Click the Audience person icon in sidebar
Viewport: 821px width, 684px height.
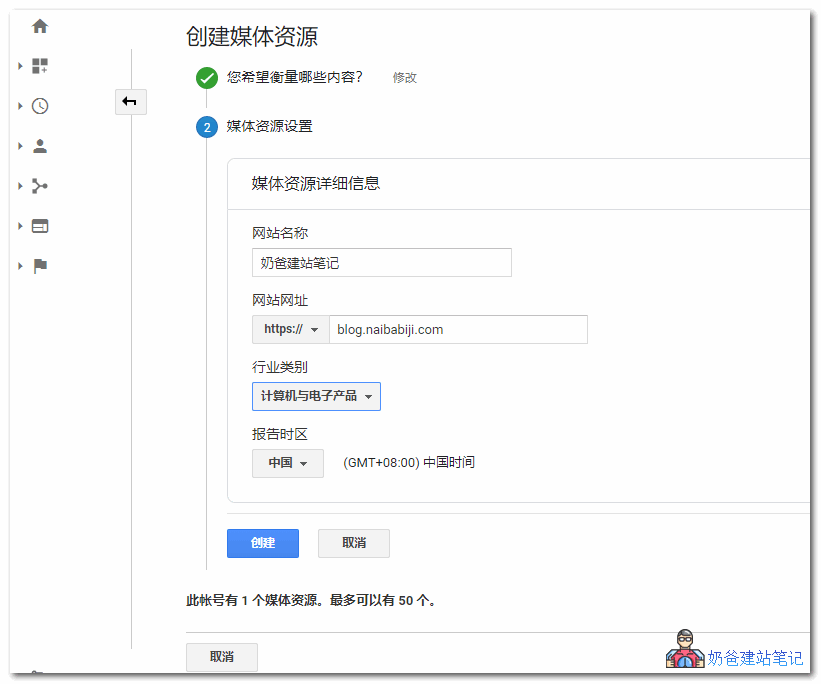[x=40, y=146]
